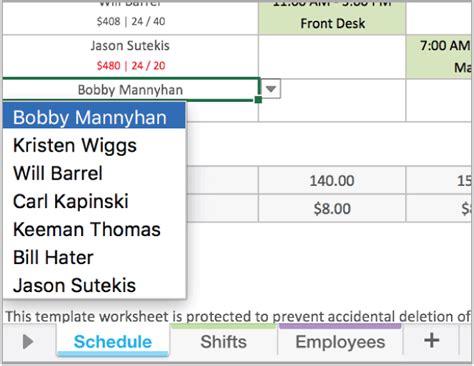Choose Keeman Thomas from the dropdown
This screenshot has width=474, height=366.
pyautogui.click(x=94, y=229)
